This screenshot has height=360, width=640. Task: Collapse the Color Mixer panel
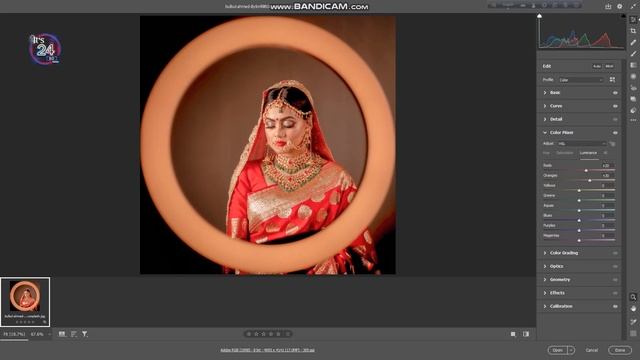click(545, 133)
